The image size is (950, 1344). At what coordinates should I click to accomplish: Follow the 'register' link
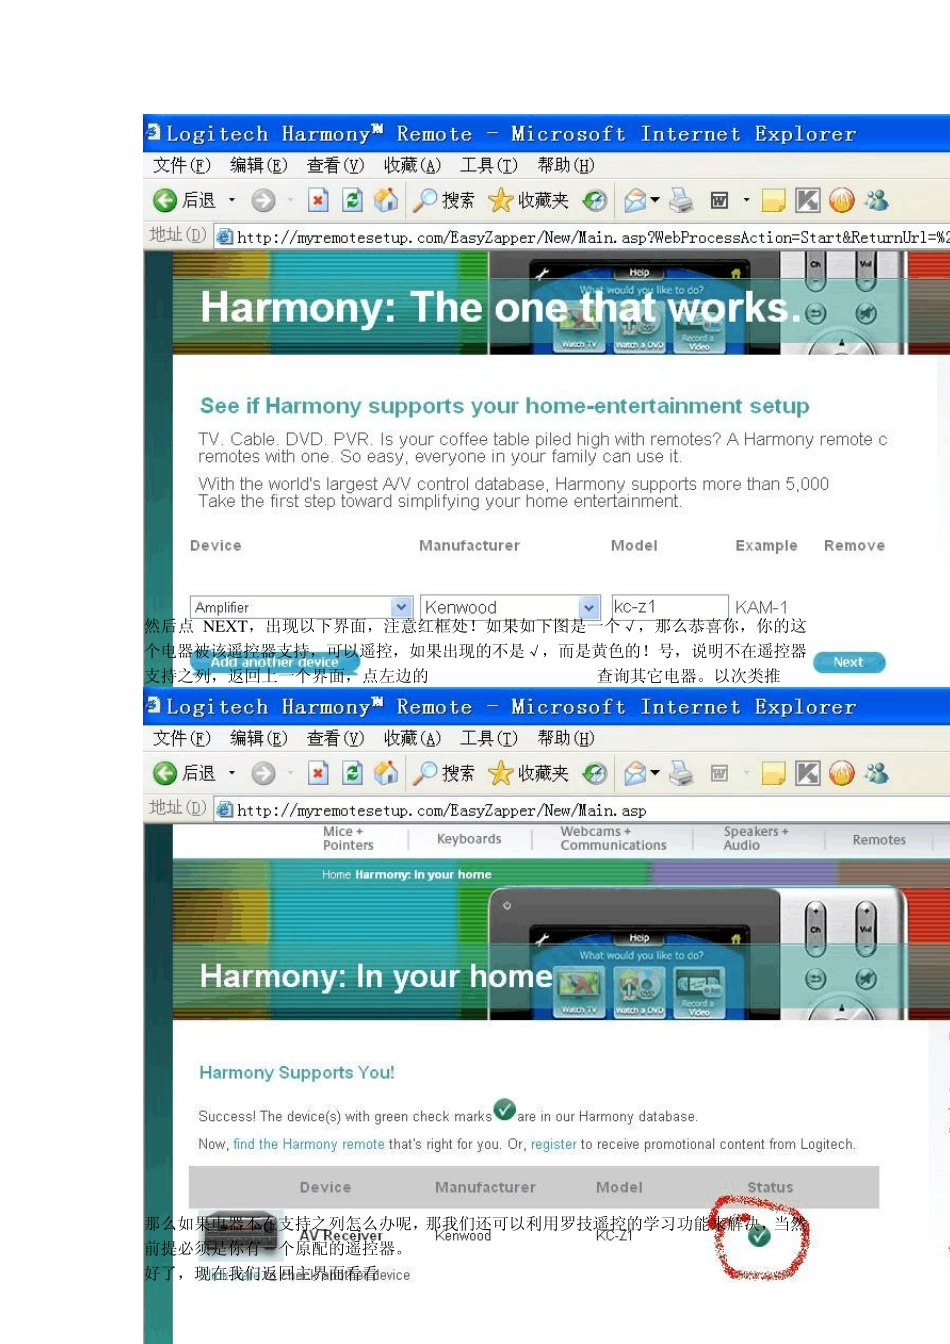click(x=554, y=1144)
